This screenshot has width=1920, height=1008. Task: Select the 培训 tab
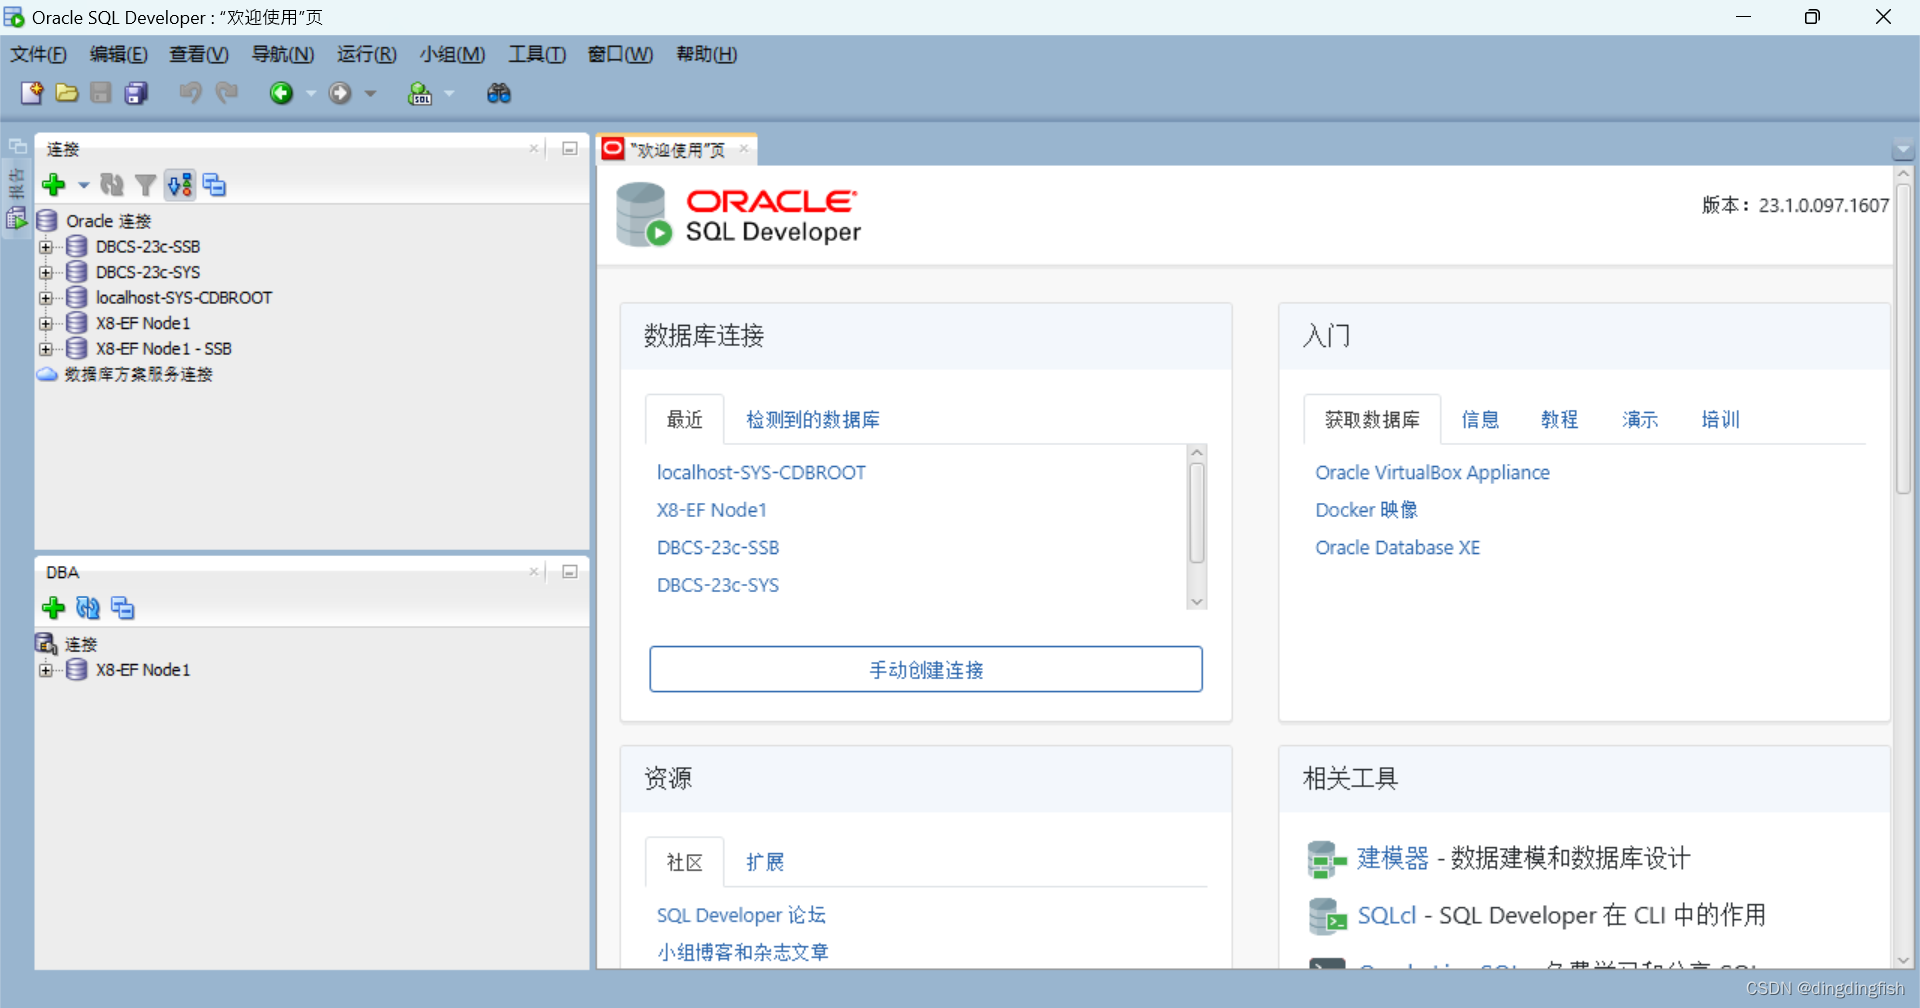tap(1720, 420)
